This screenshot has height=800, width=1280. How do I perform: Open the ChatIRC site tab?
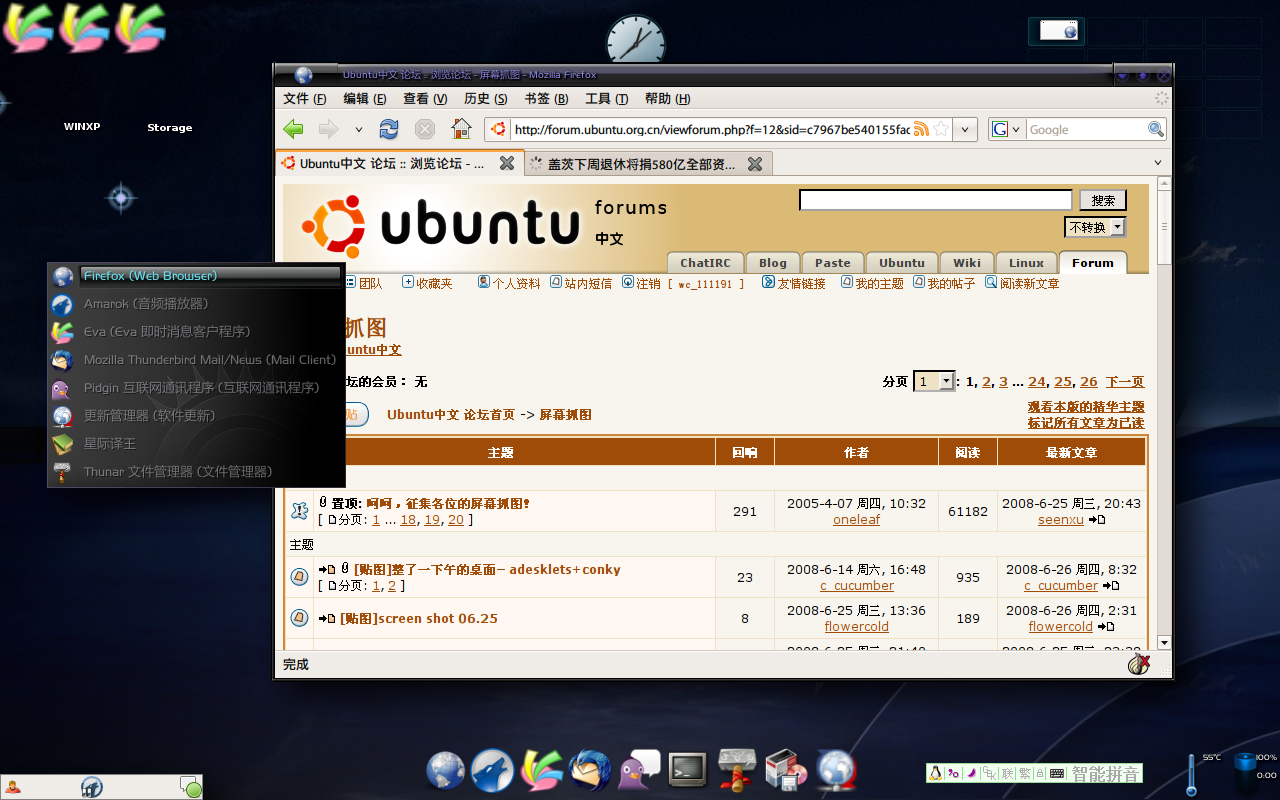705,263
